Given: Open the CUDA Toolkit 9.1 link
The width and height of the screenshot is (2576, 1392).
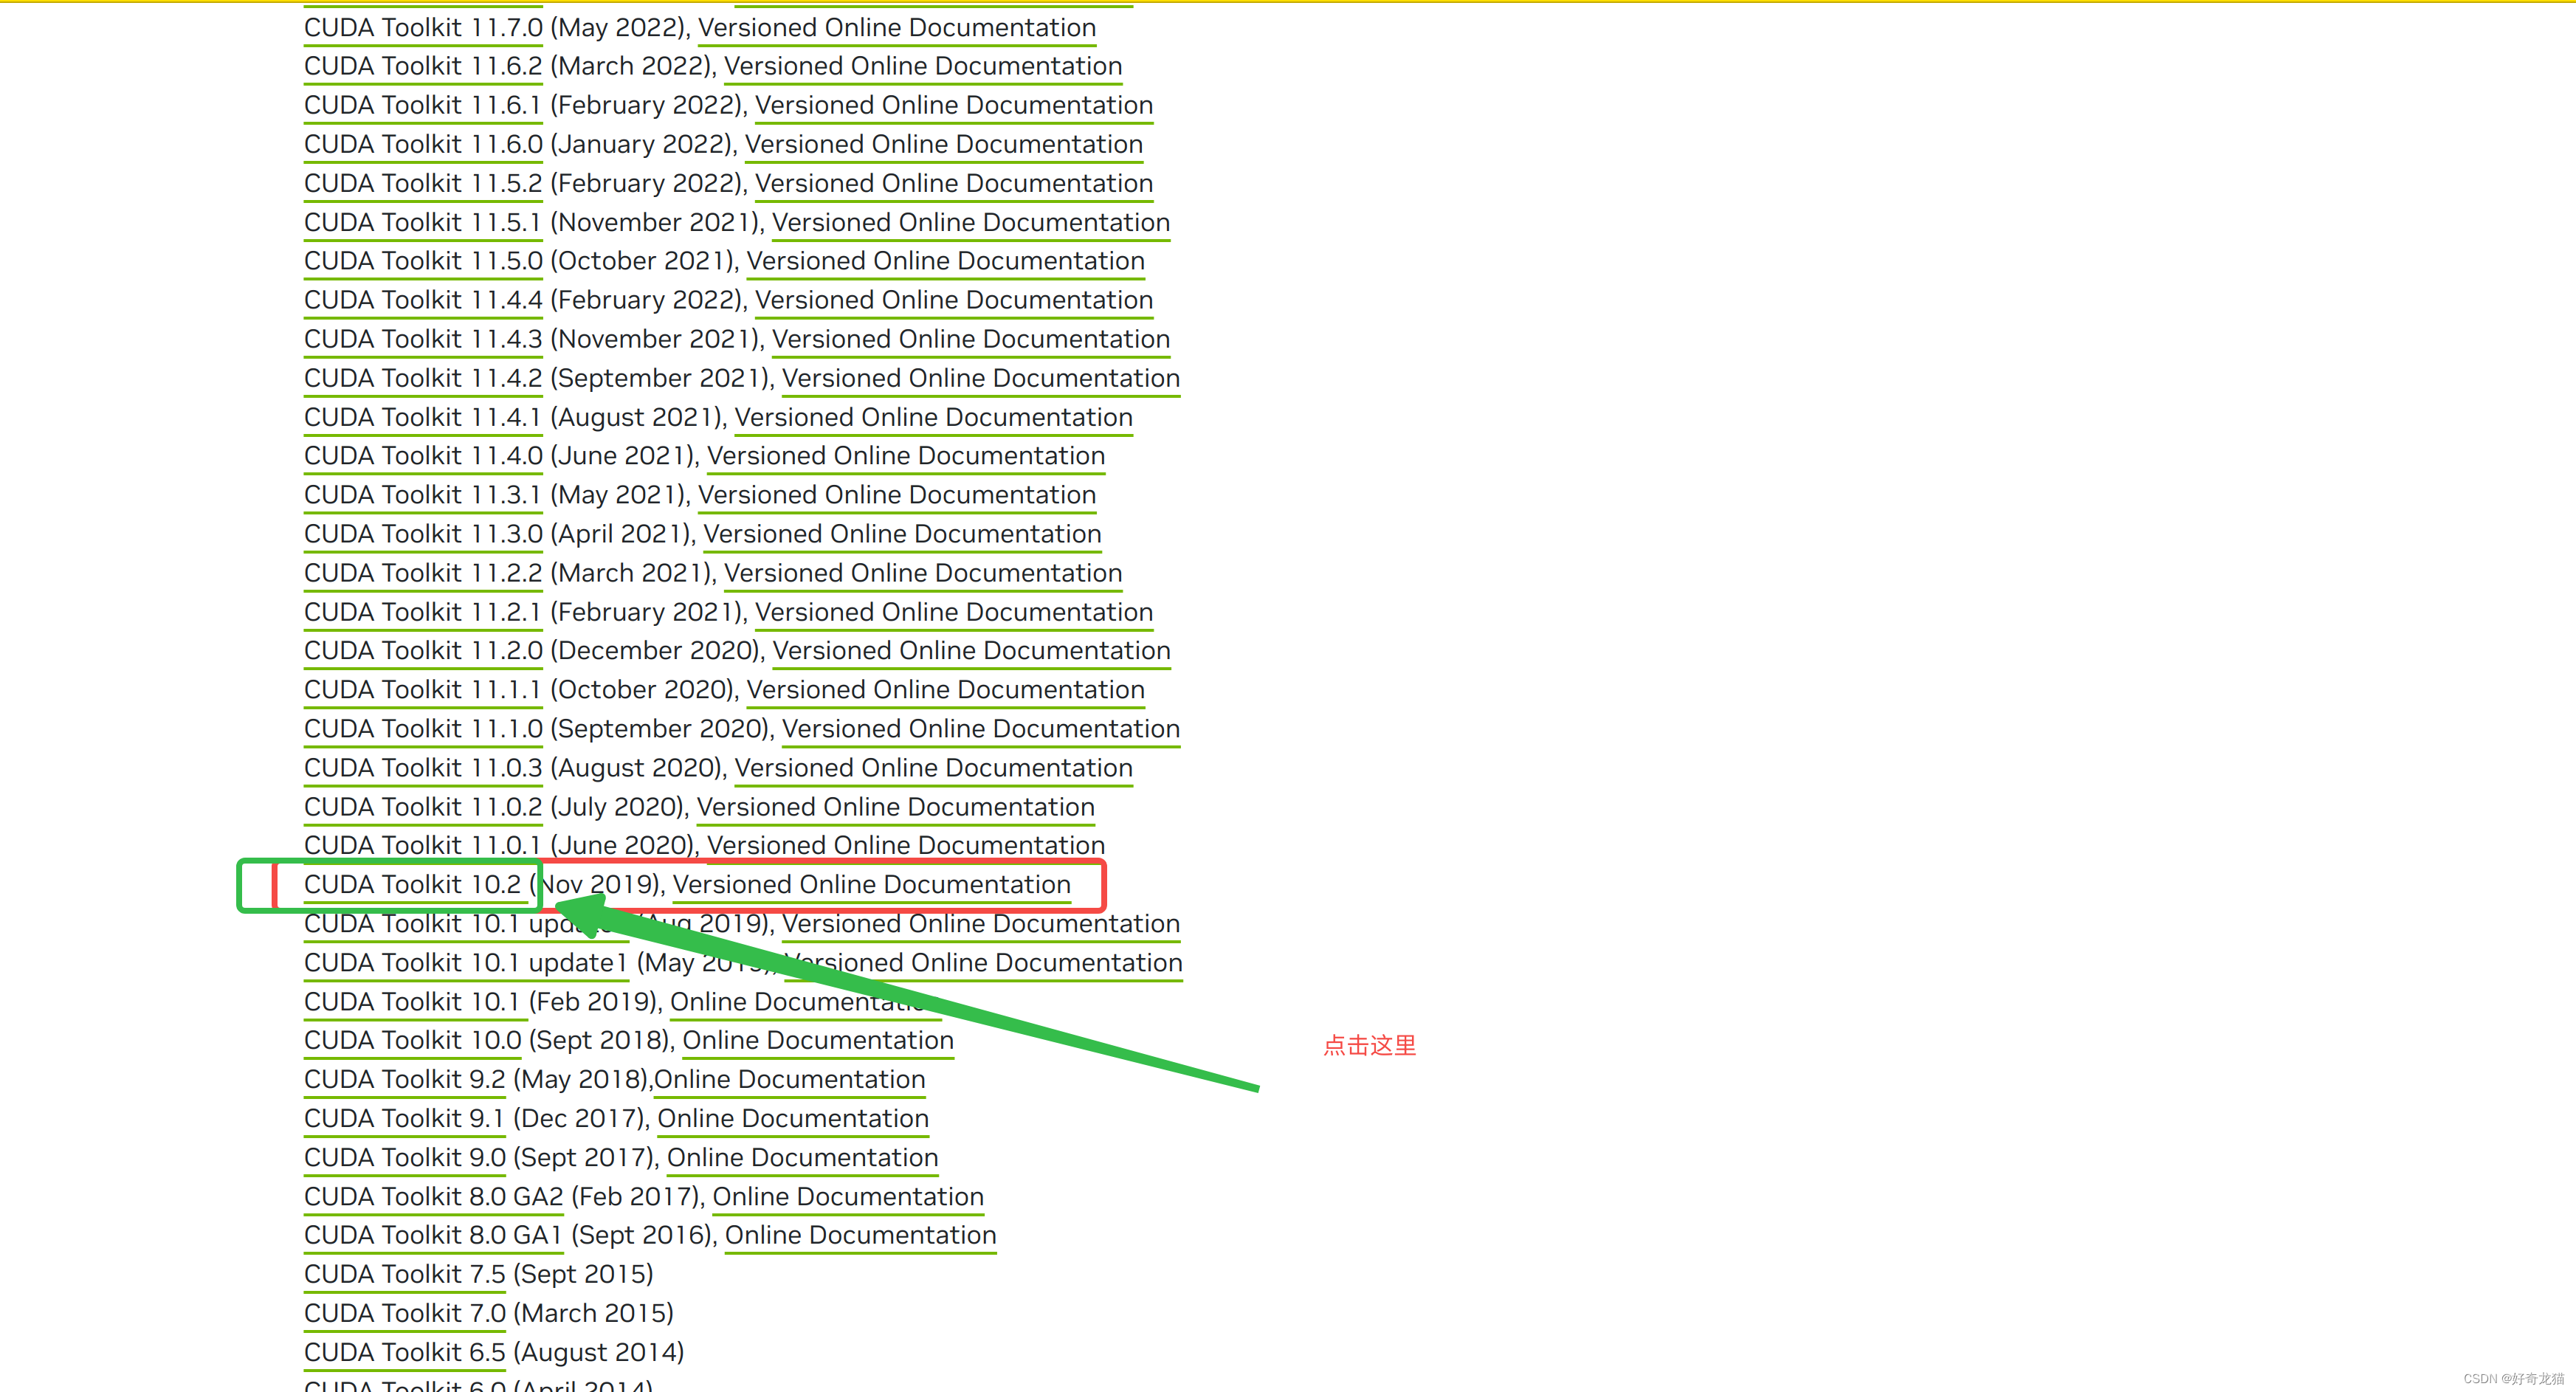Looking at the screenshot, I should (x=405, y=1120).
